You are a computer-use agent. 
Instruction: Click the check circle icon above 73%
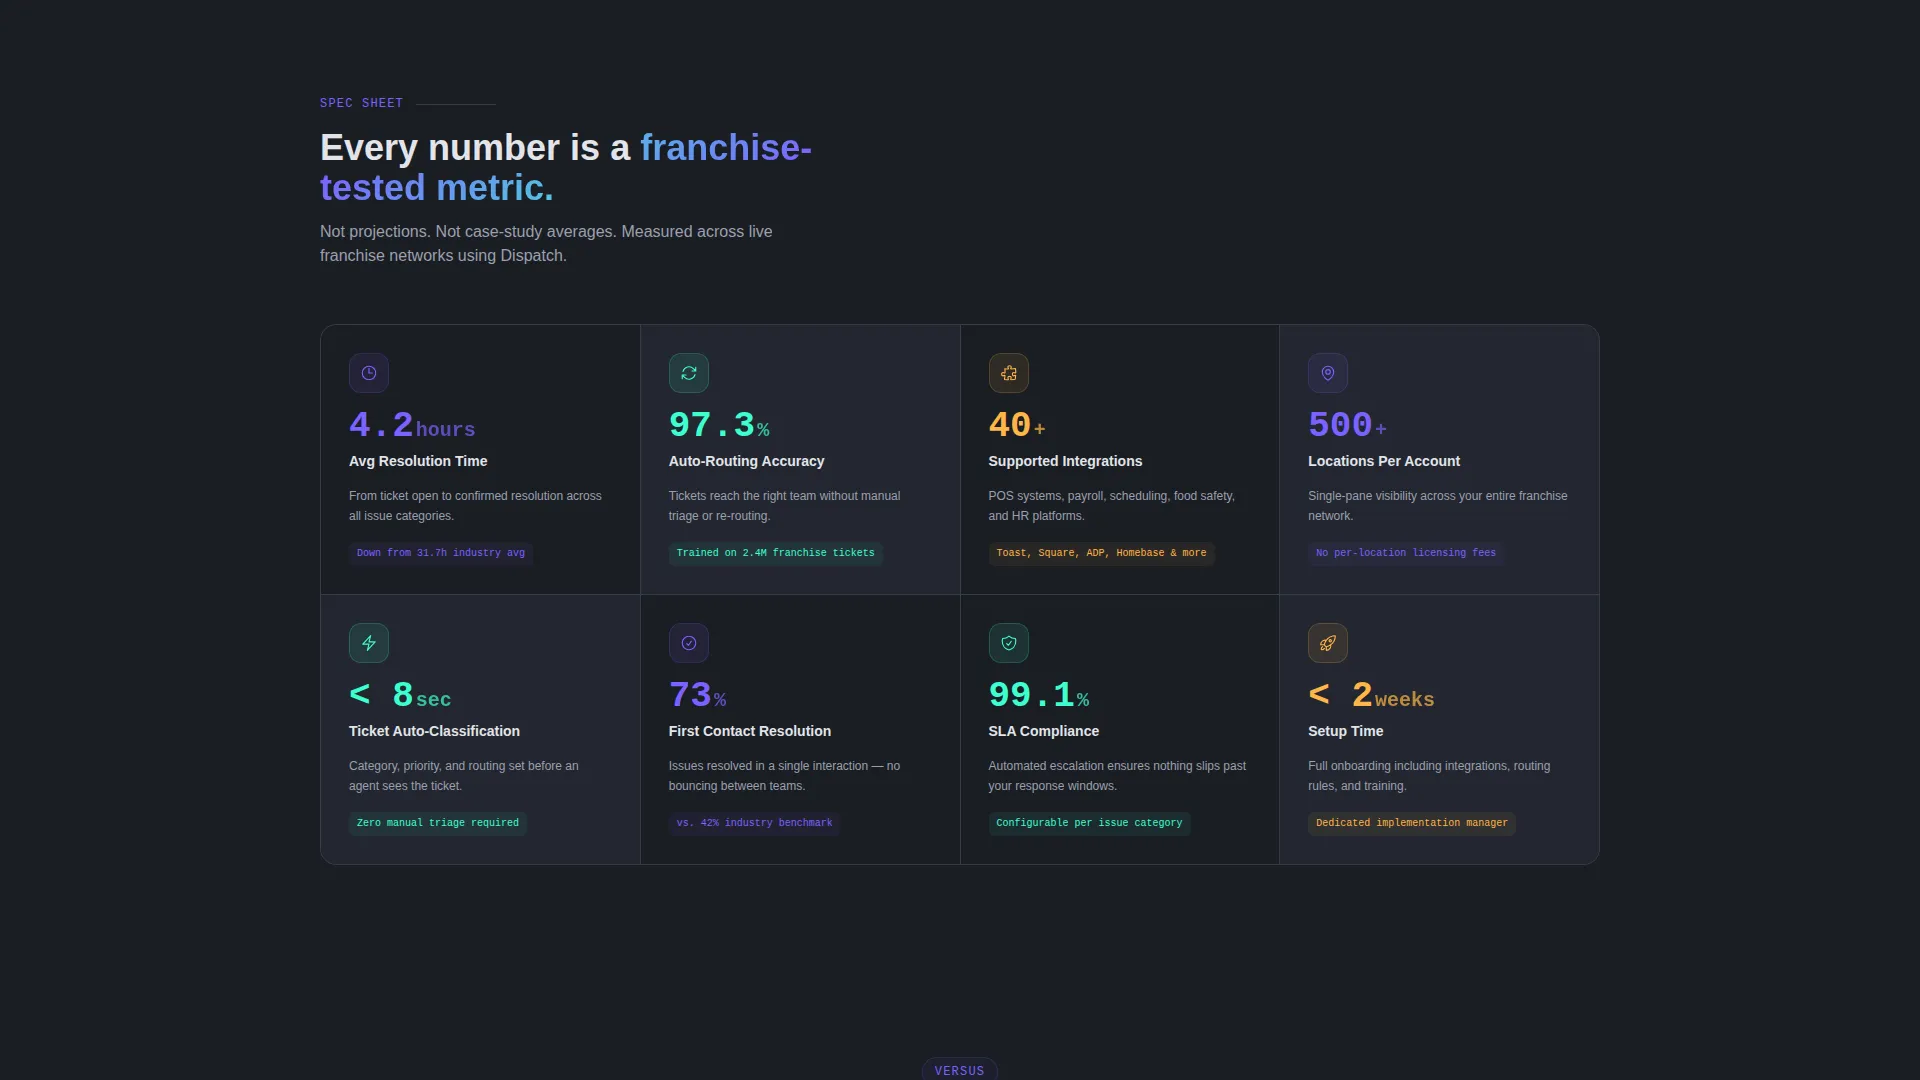(x=689, y=643)
